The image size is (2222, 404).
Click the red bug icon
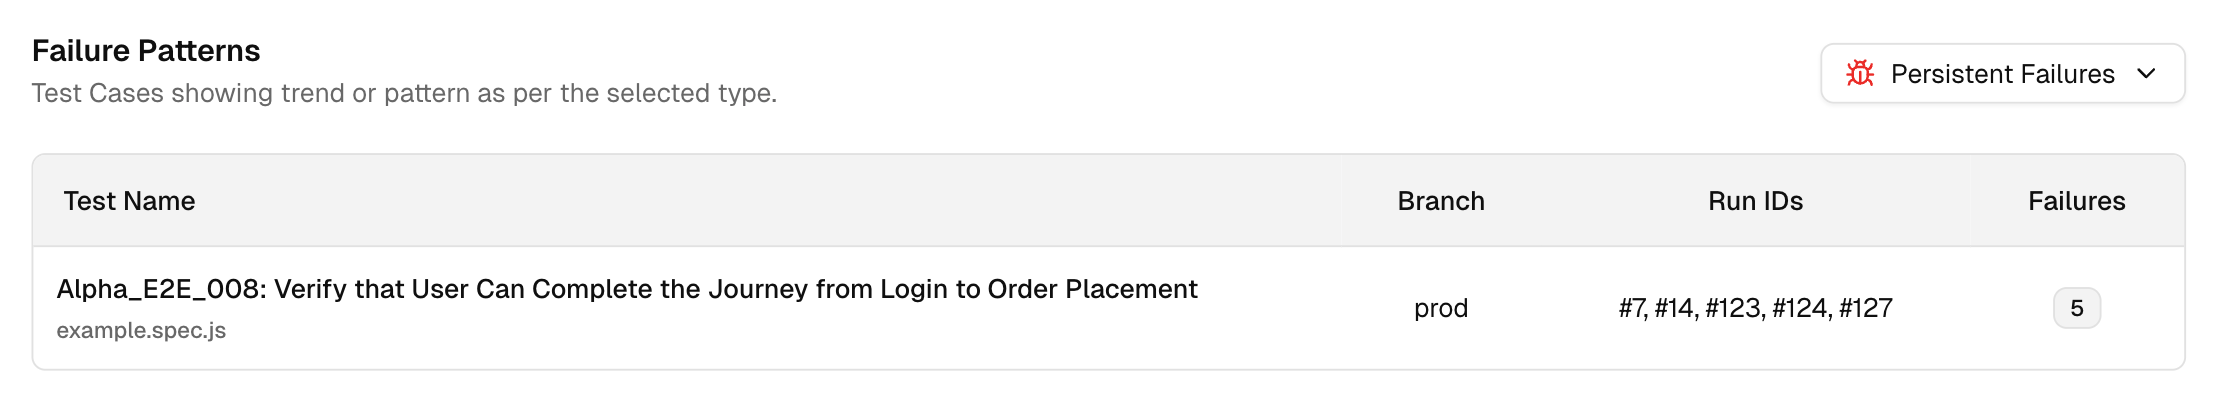[x=1860, y=74]
